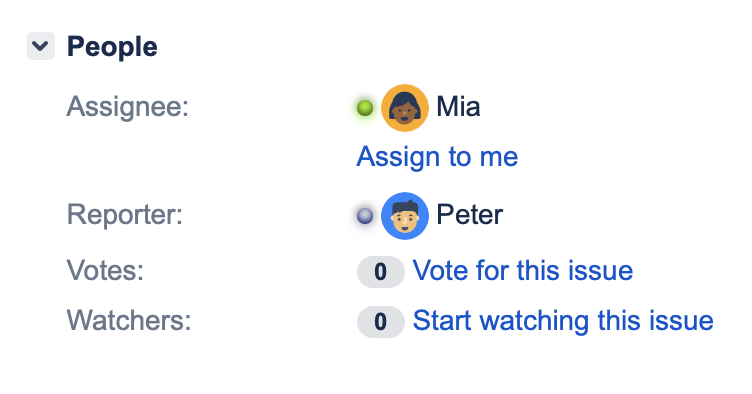The image size is (752, 394).
Task: Click the Watchers field label
Action: (129, 320)
